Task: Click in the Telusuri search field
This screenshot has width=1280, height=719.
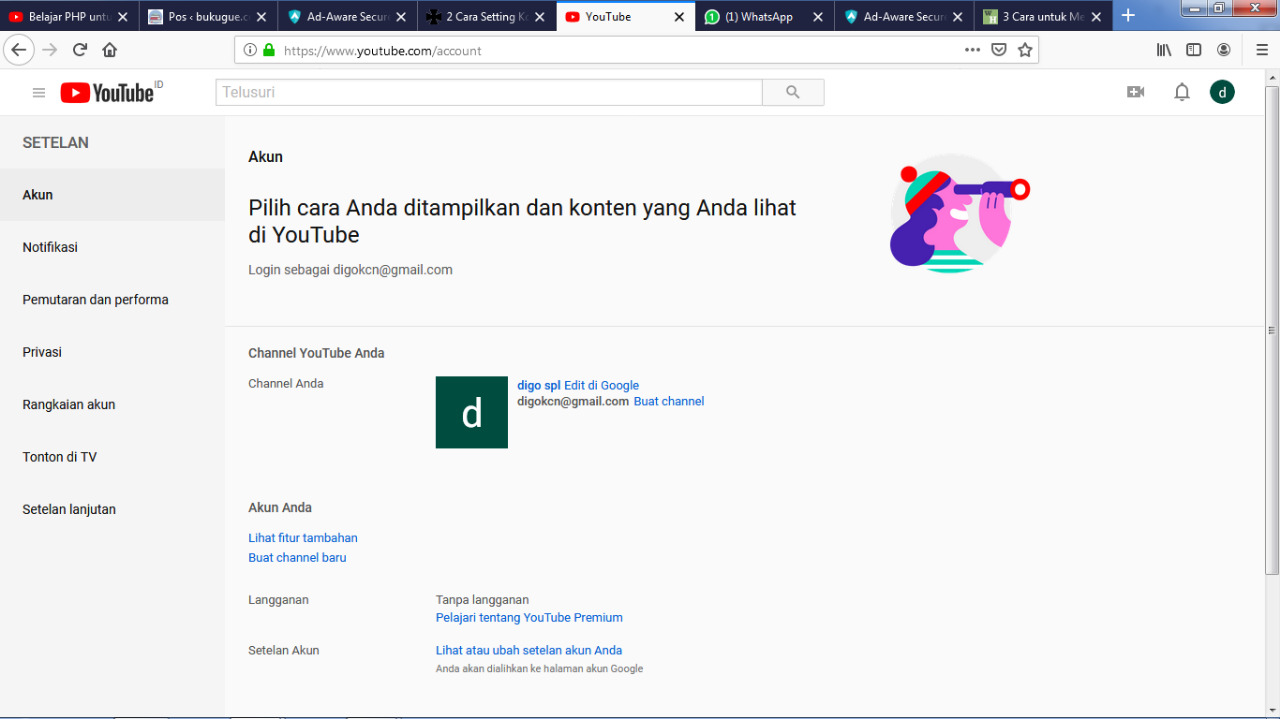Action: point(488,92)
